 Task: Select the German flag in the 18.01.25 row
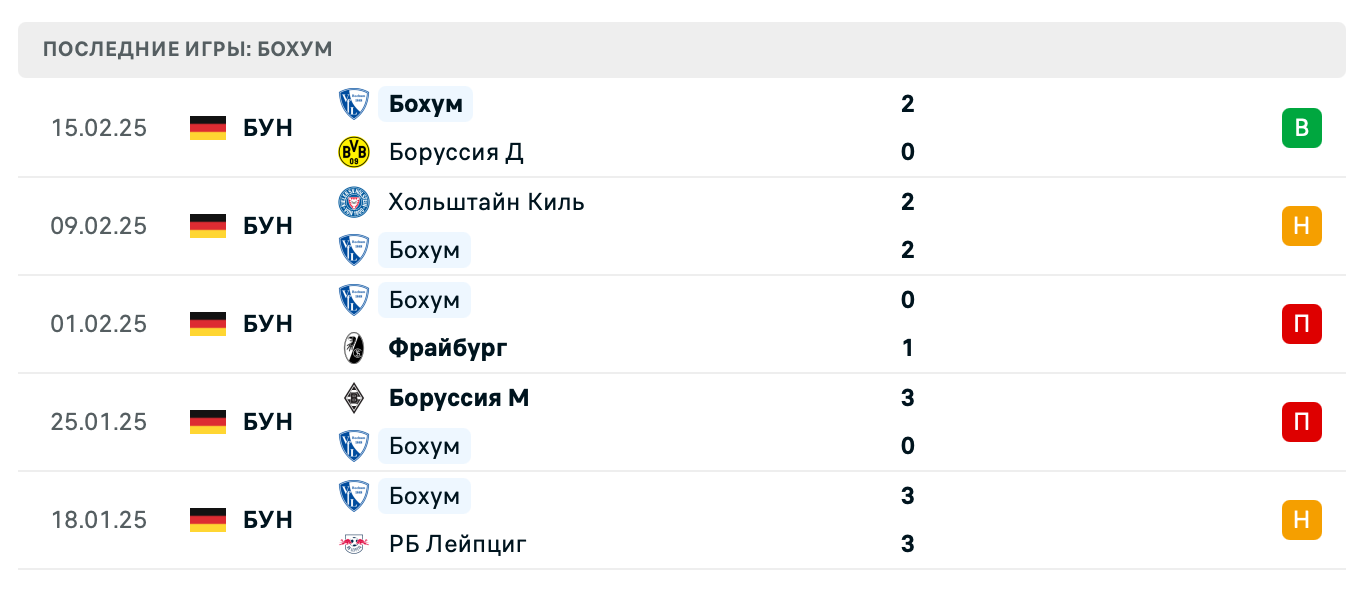207,520
